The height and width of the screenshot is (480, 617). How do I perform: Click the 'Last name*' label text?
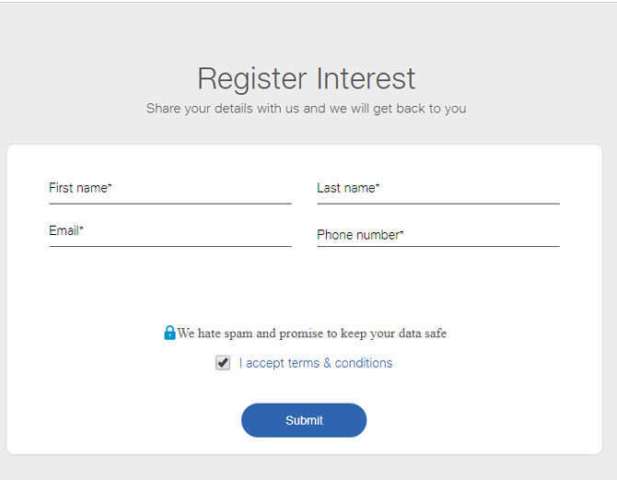348,188
